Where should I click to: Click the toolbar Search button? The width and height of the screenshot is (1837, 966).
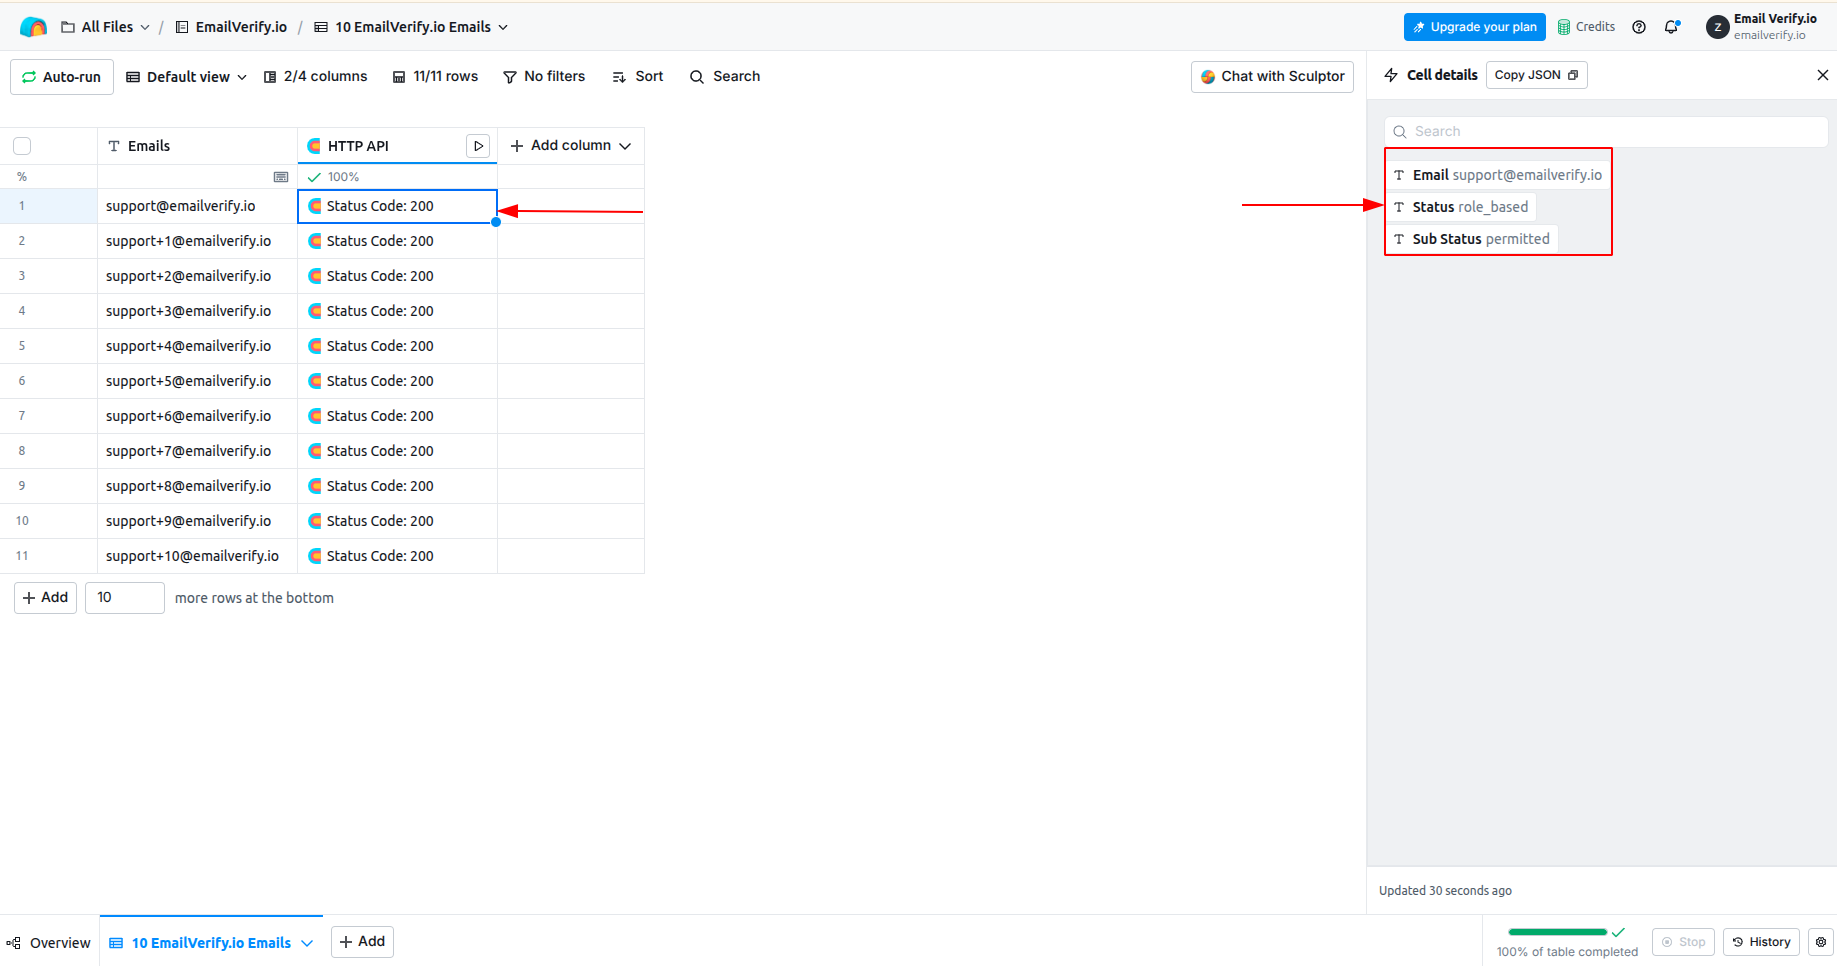pos(725,77)
